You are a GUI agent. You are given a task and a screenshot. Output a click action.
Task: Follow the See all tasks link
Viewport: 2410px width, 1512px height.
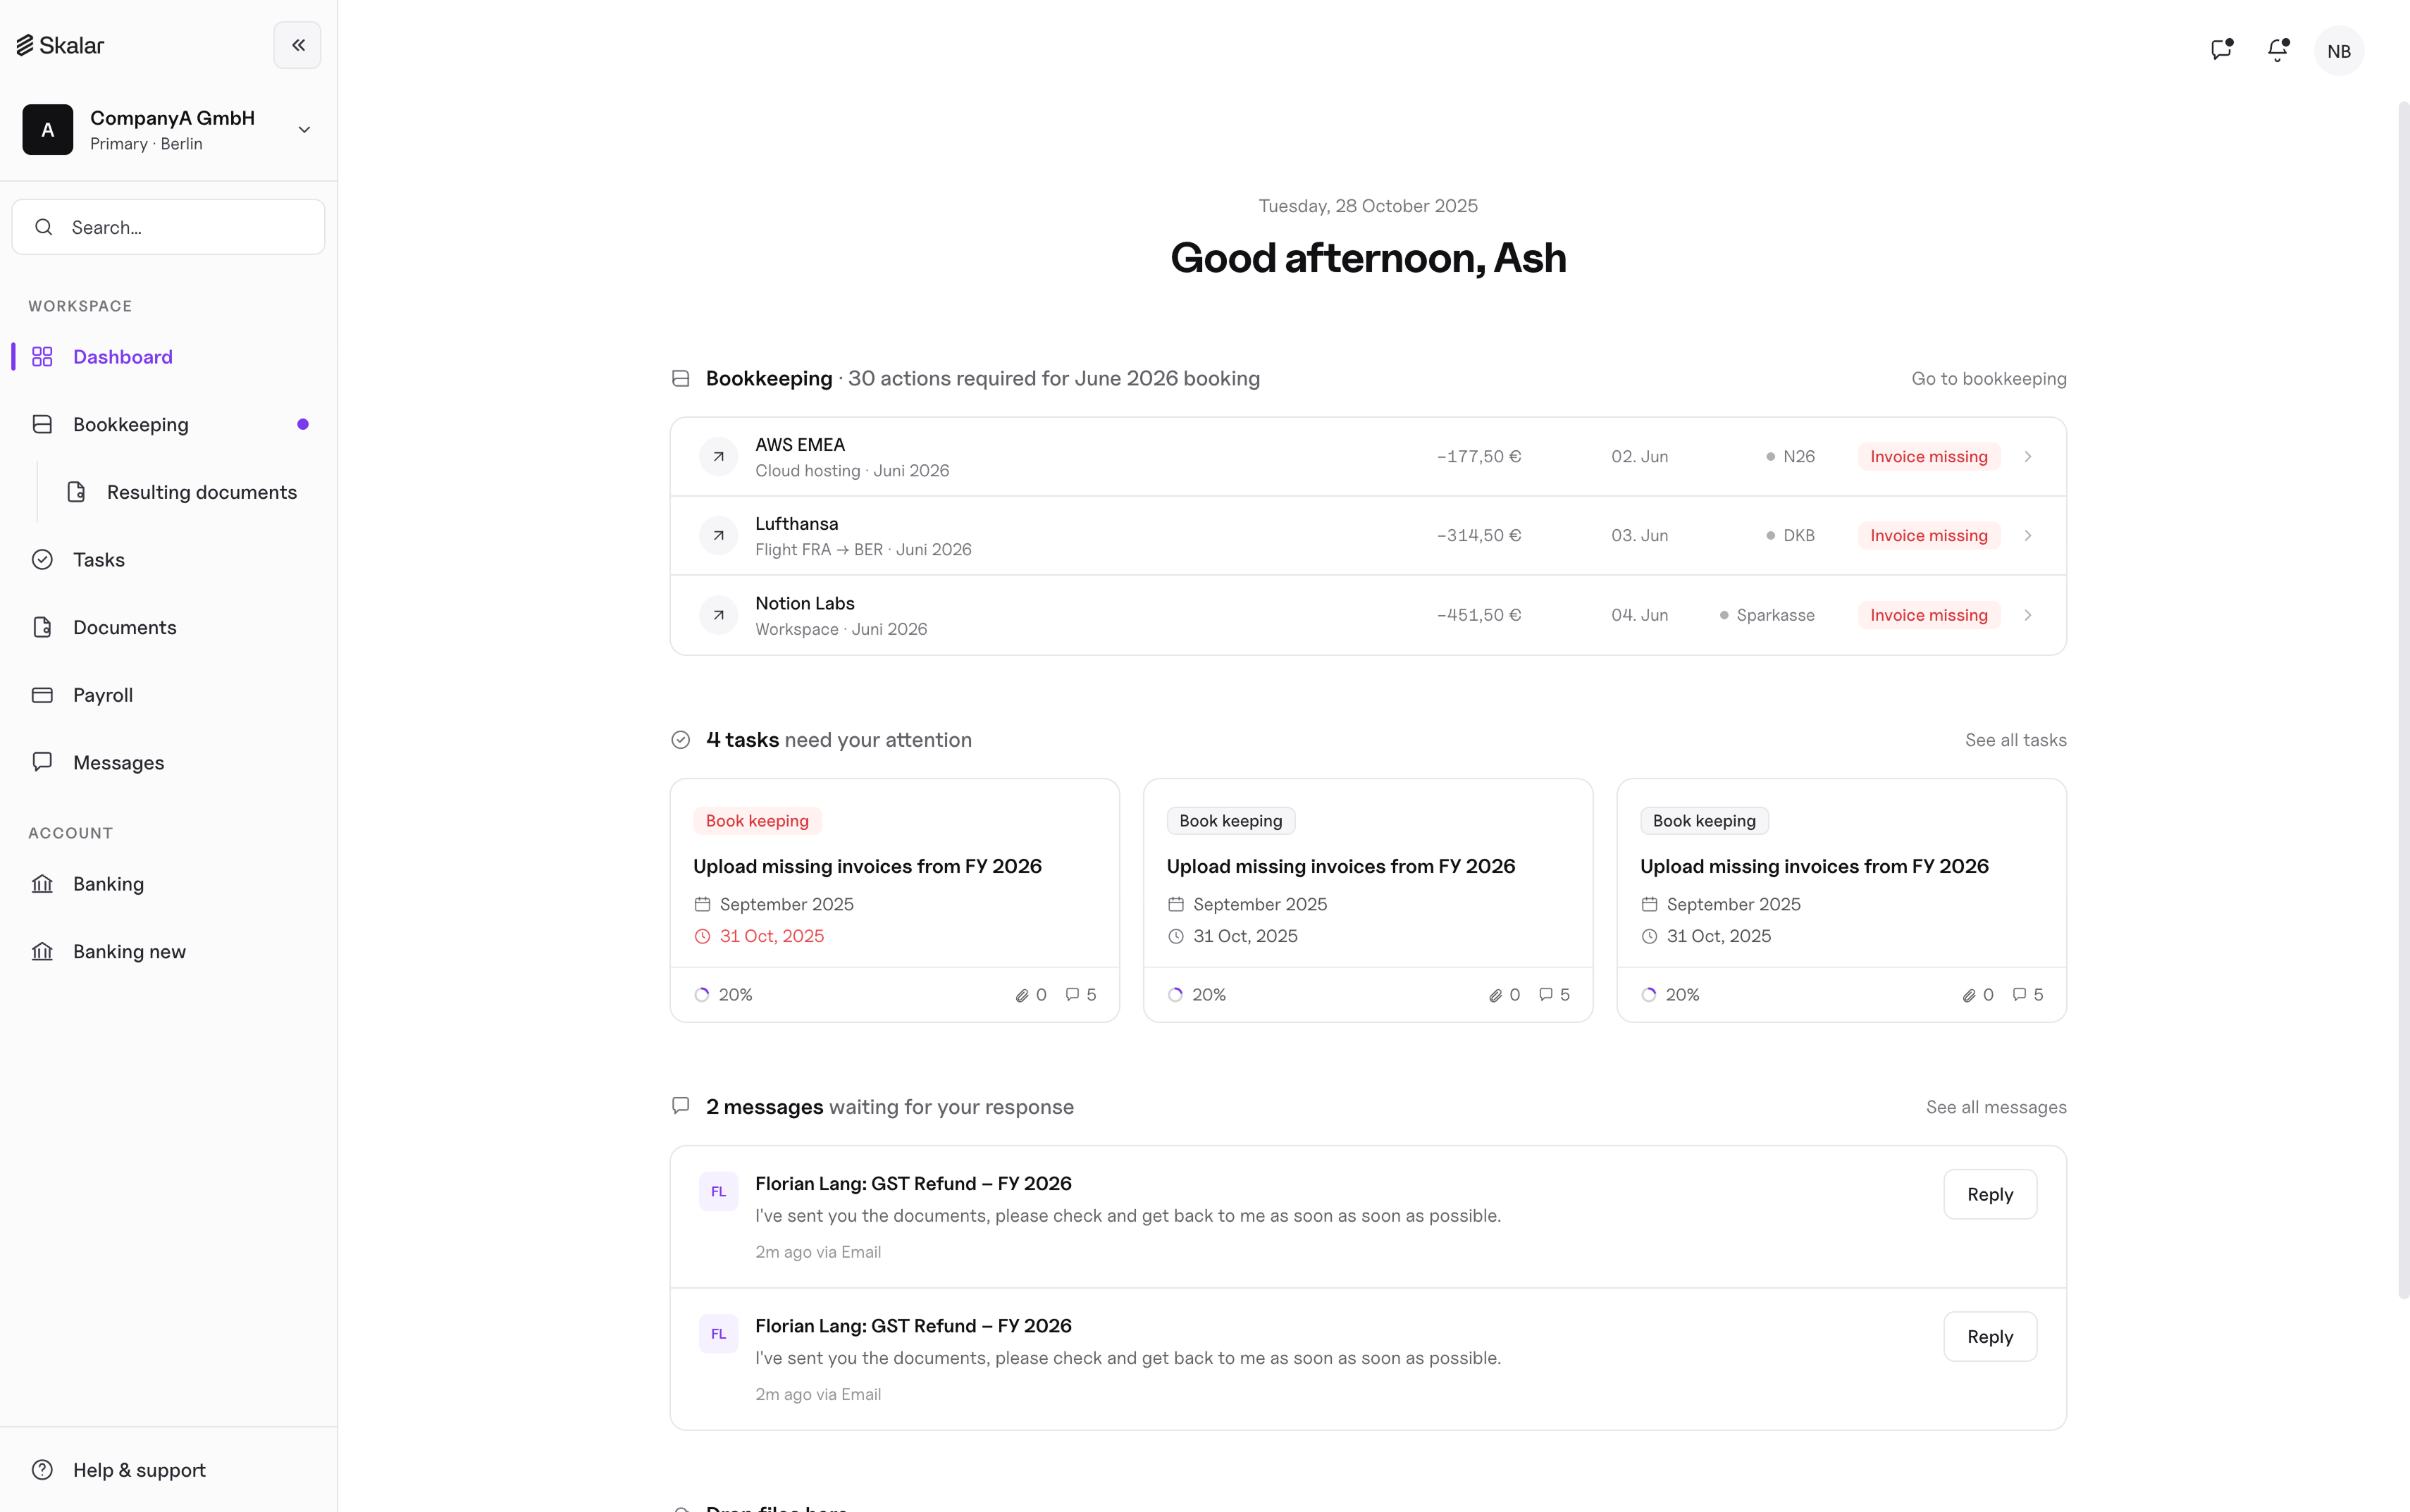pos(2015,740)
